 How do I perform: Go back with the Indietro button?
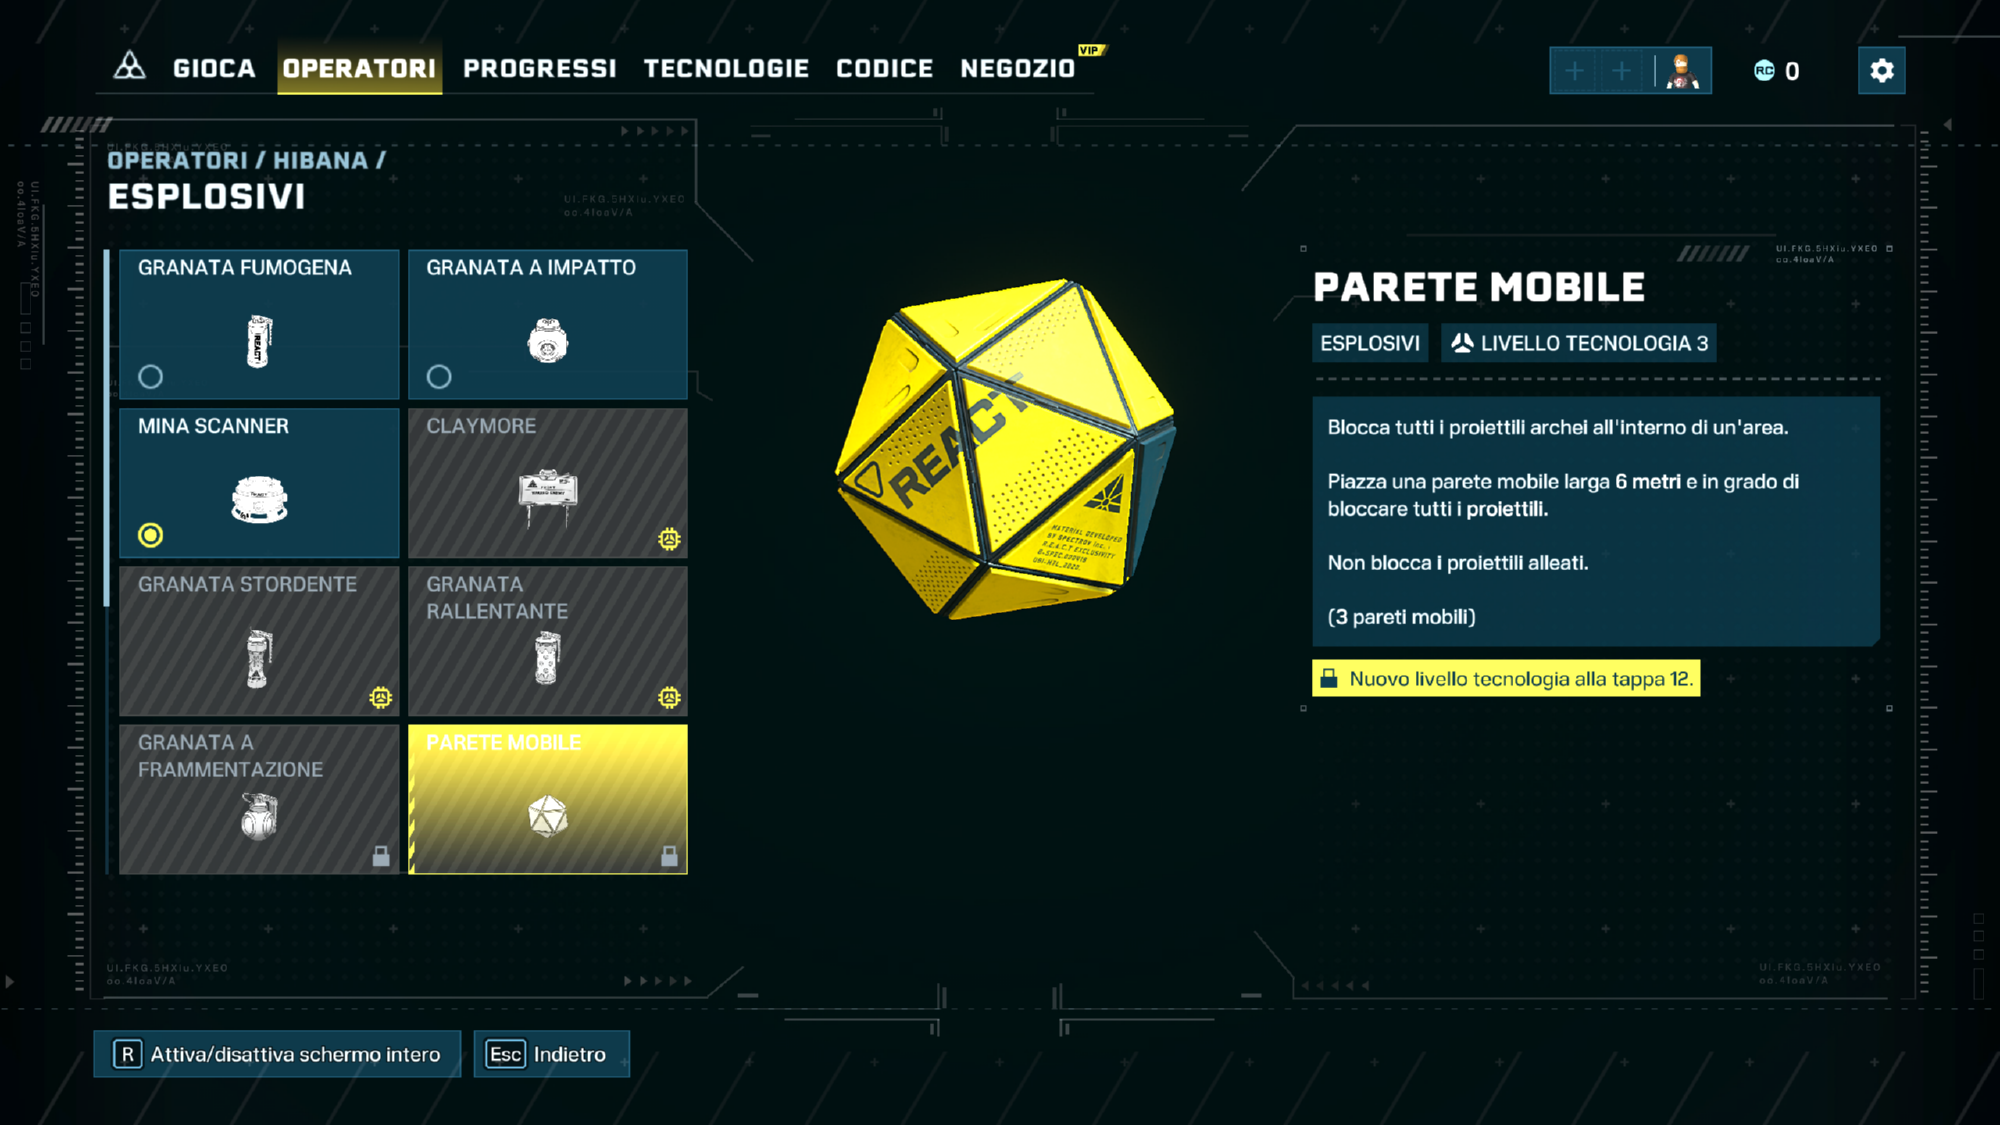click(551, 1054)
